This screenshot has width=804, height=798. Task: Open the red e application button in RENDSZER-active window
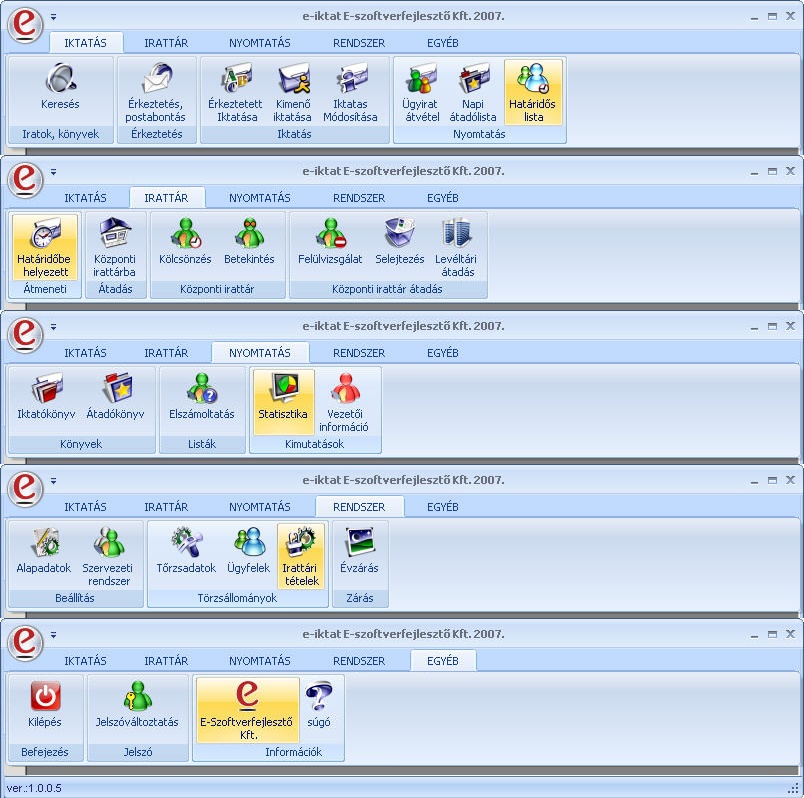point(25,488)
